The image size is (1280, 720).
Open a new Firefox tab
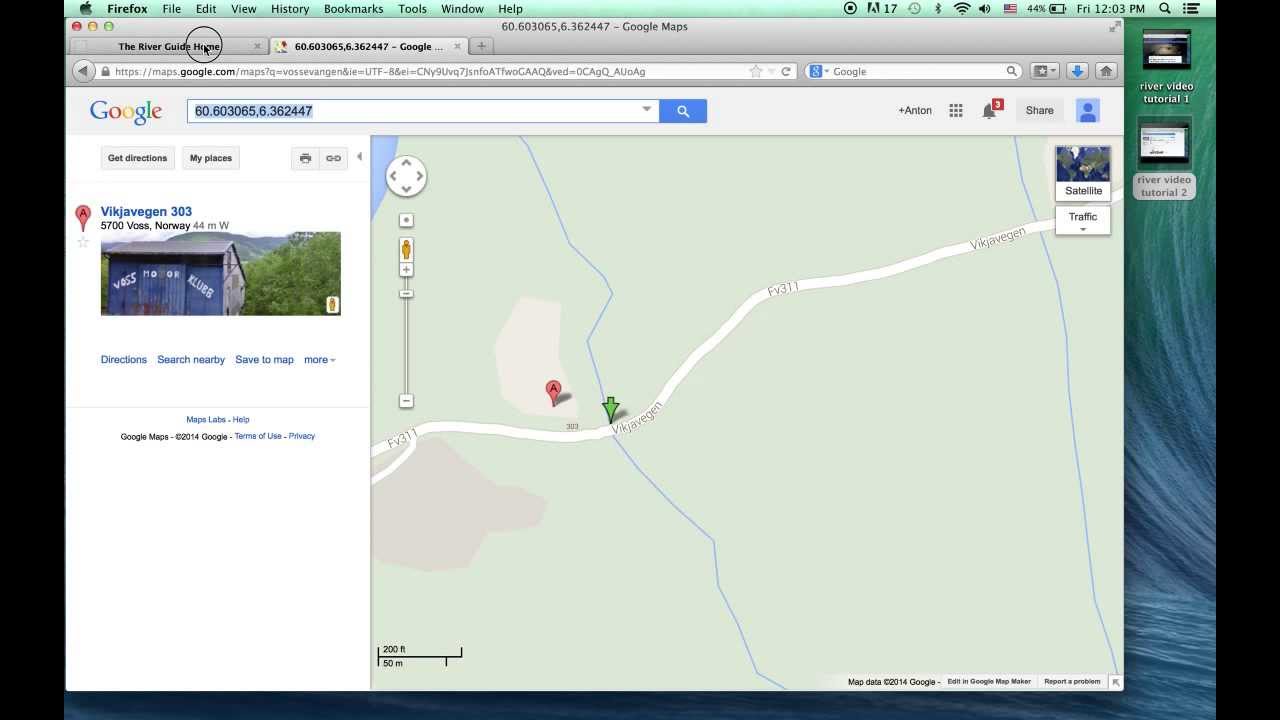point(481,46)
